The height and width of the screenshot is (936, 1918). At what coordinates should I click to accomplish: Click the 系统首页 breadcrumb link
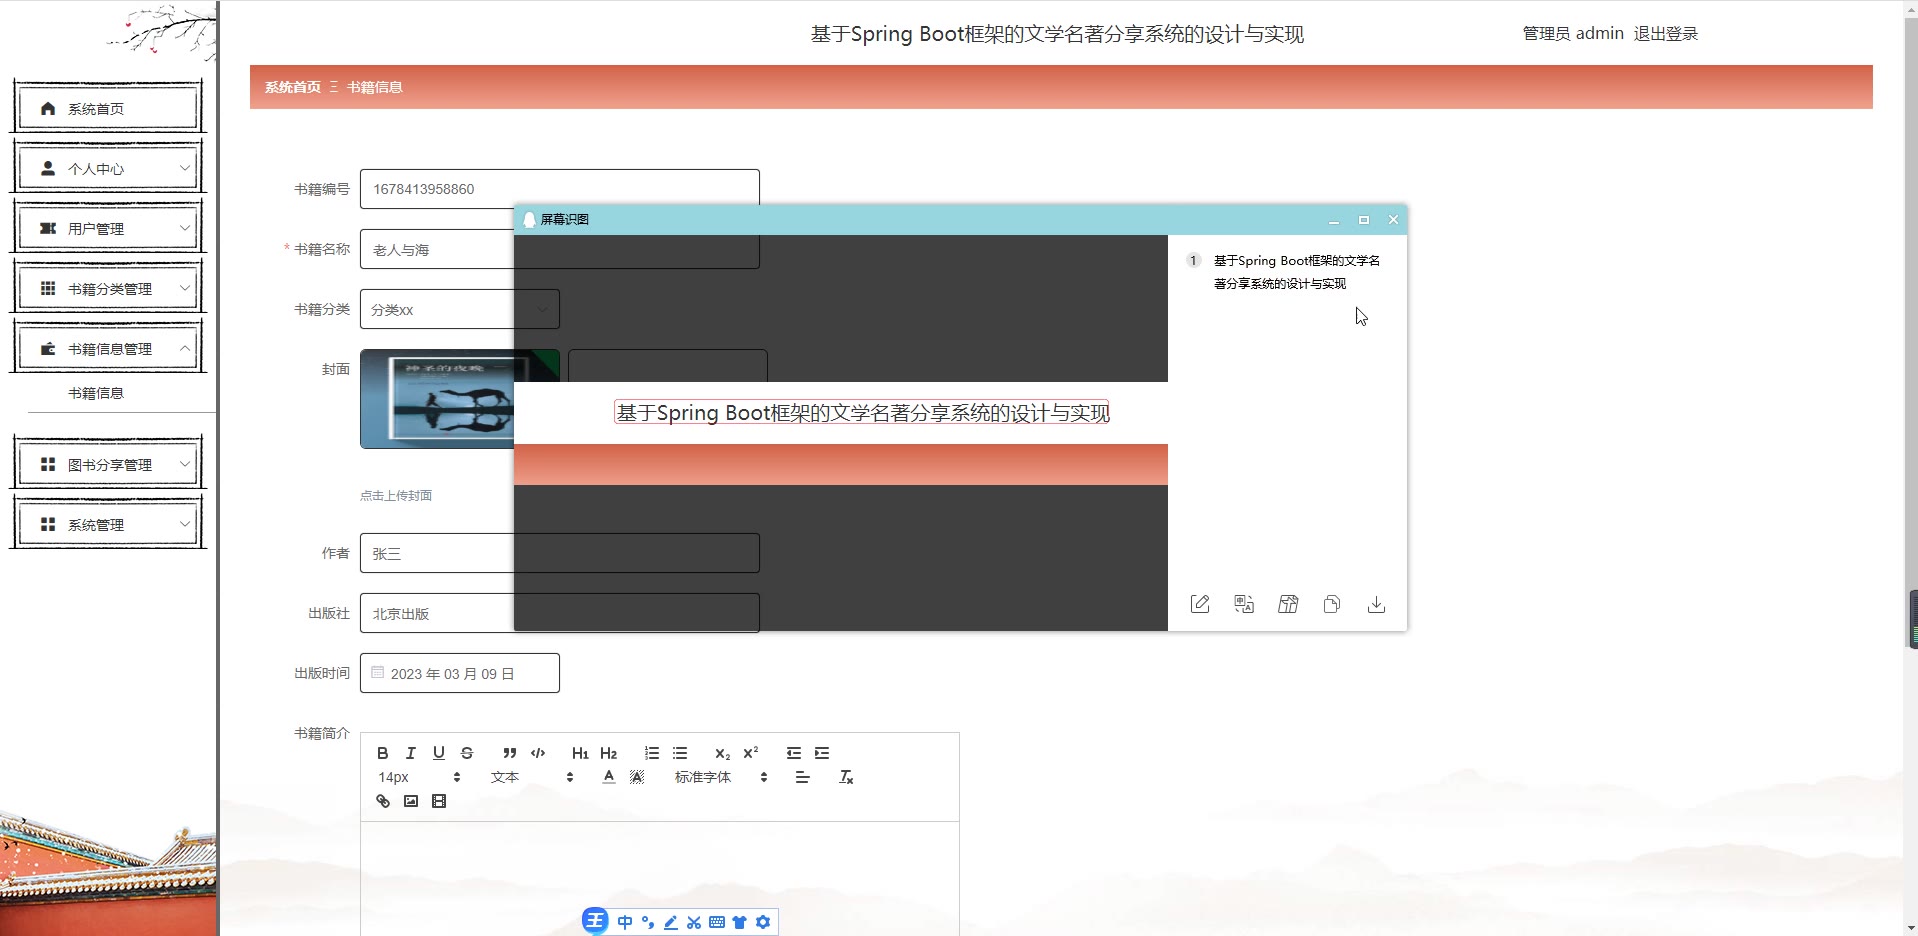293,87
